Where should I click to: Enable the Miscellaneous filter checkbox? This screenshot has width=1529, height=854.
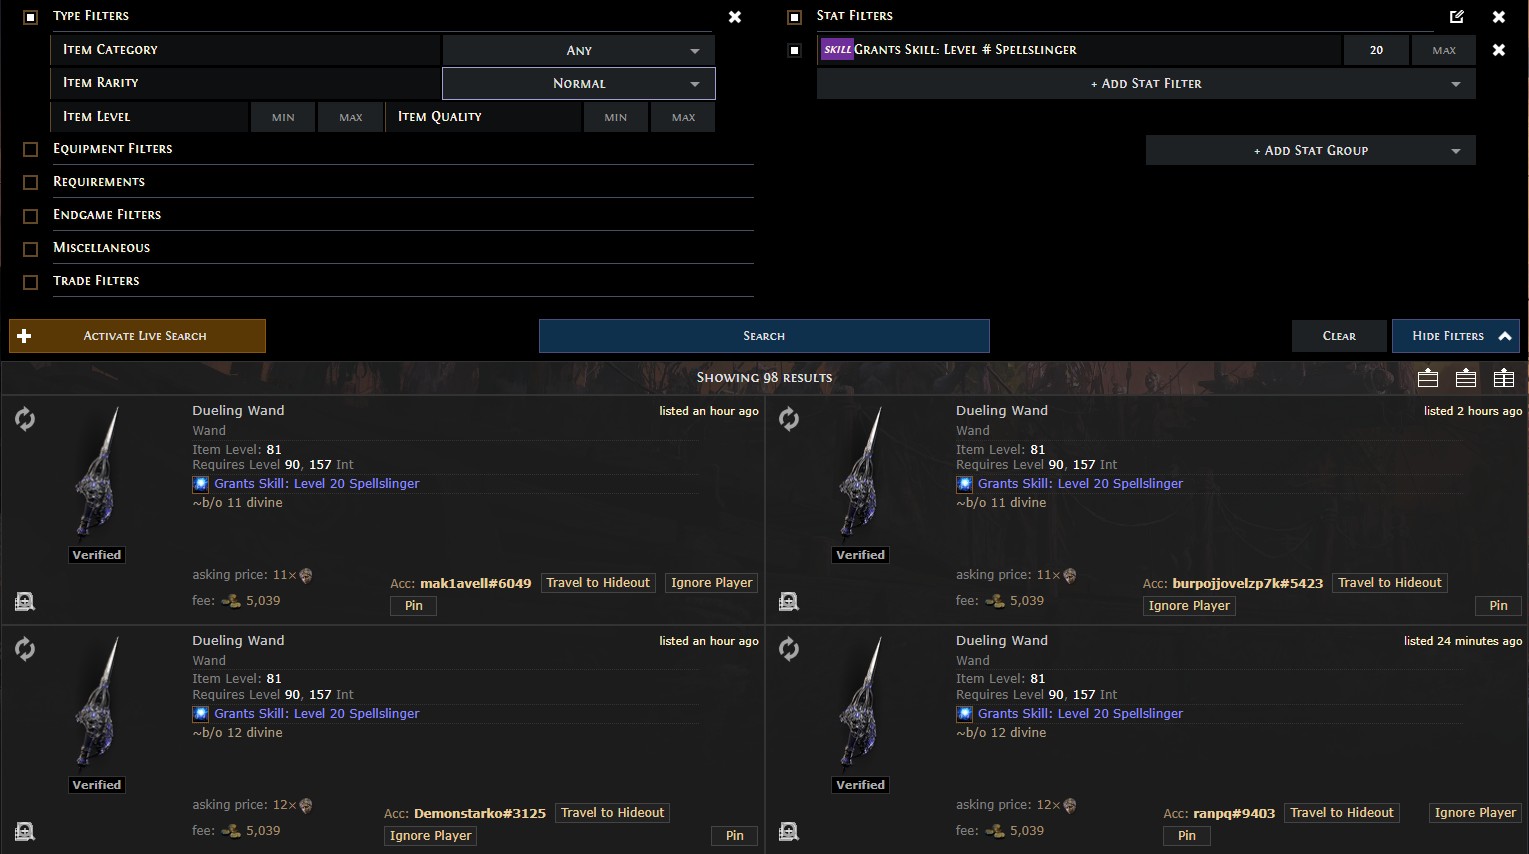point(31,249)
